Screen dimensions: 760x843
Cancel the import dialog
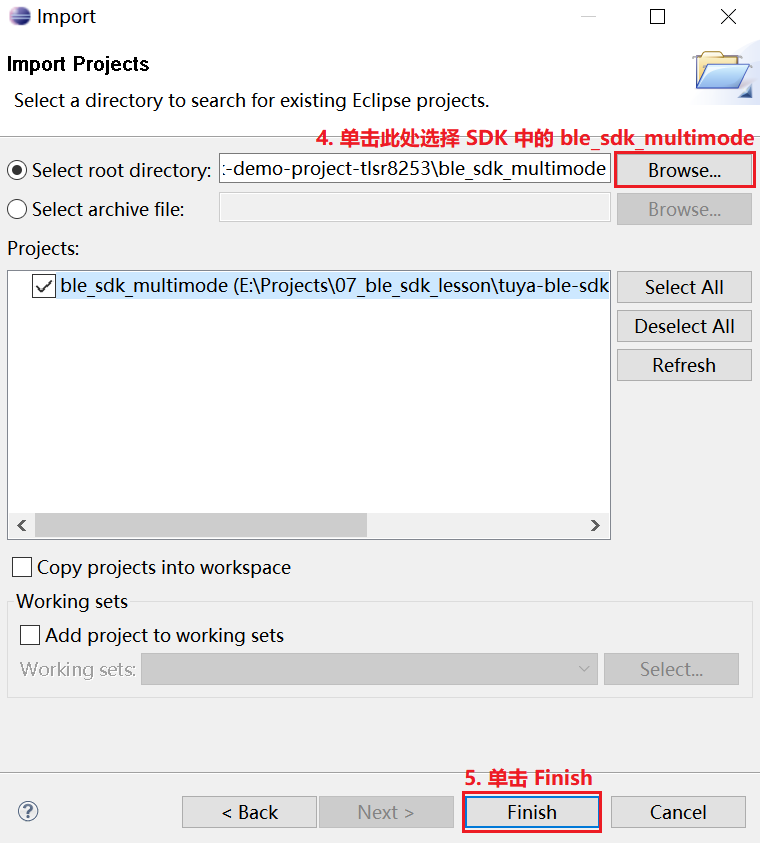click(x=678, y=812)
